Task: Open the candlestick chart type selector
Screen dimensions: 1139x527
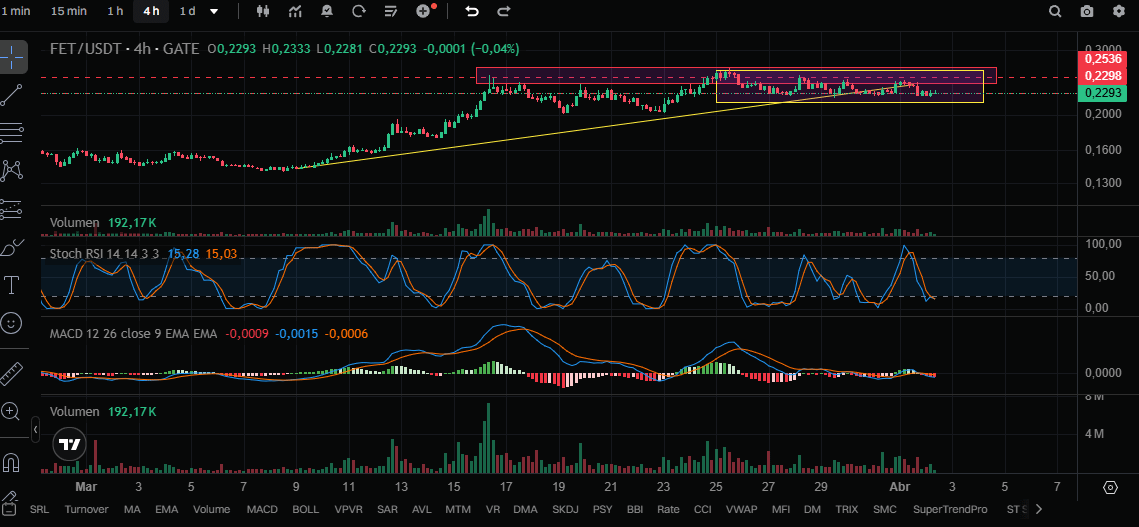Action: (264, 11)
